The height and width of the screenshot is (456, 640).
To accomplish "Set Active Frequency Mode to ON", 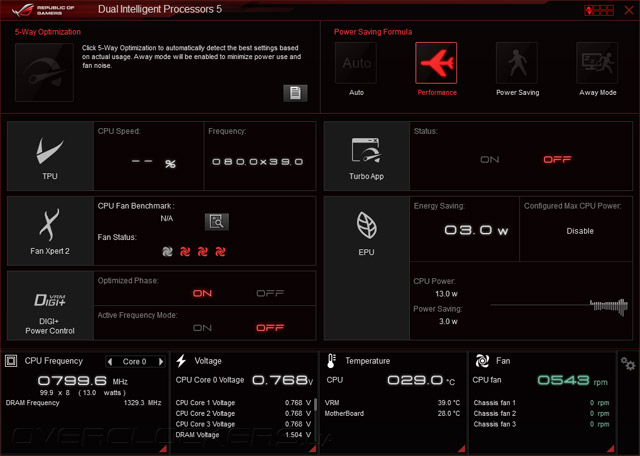I will point(202,328).
